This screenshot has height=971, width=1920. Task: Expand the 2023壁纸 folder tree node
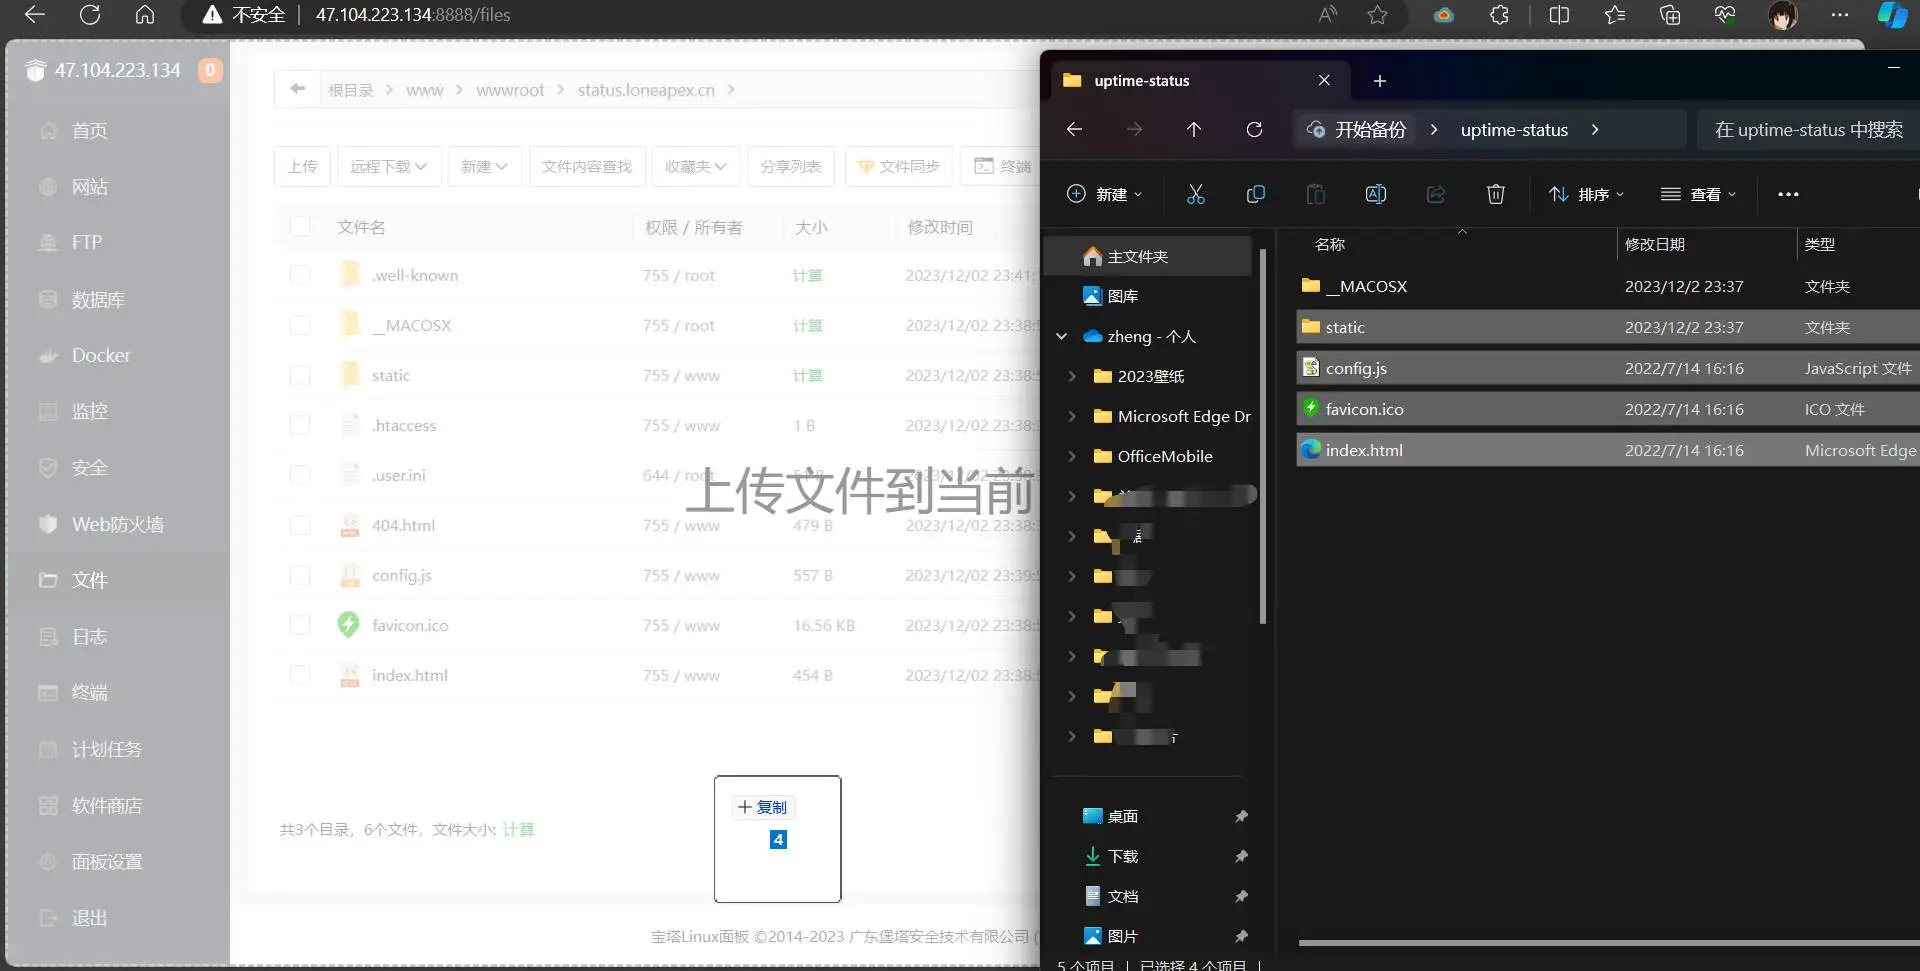click(1072, 376)
